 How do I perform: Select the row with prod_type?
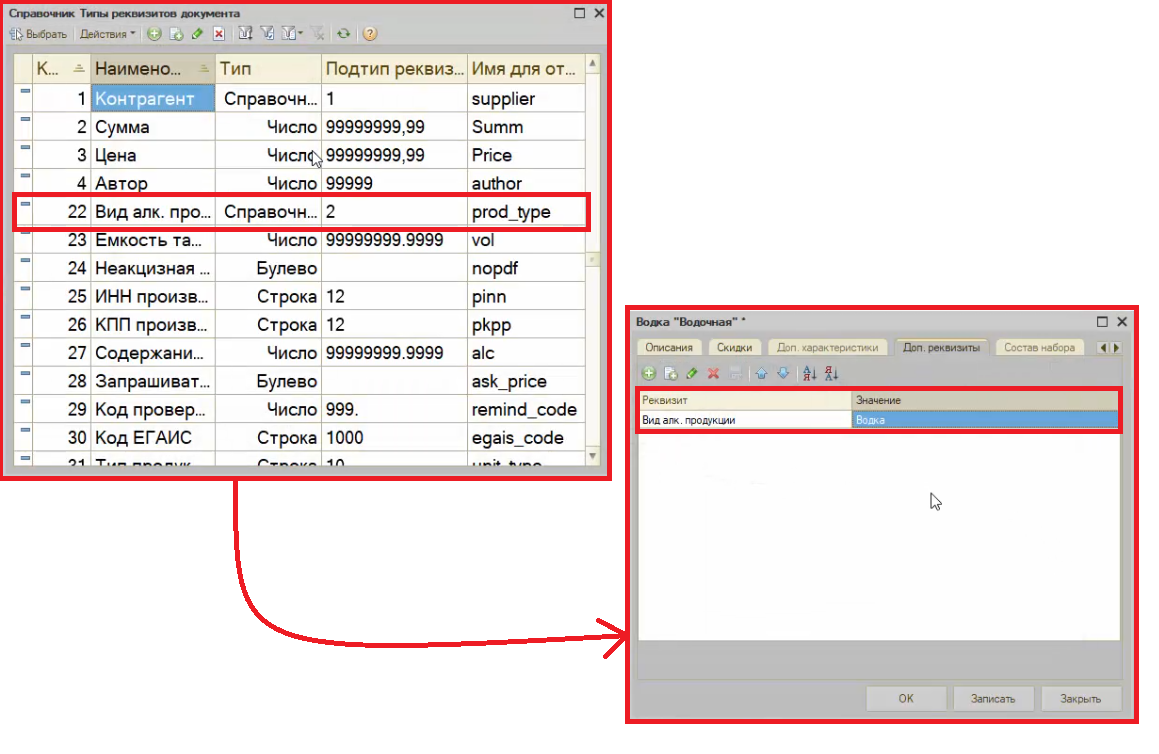[x=300, y=212]
